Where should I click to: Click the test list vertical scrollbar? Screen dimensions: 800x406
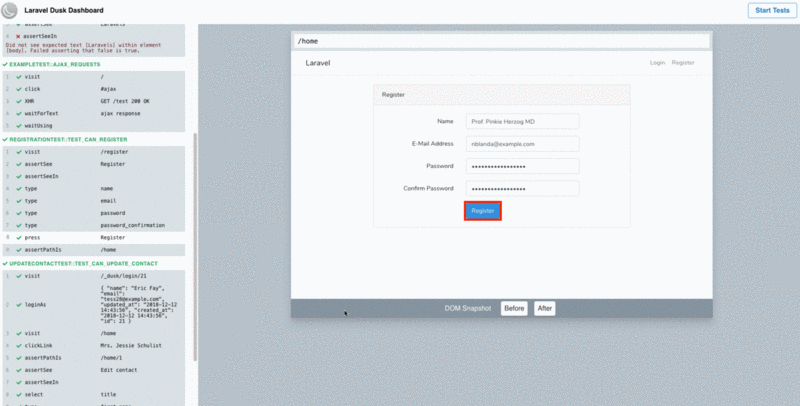(195, 247)
